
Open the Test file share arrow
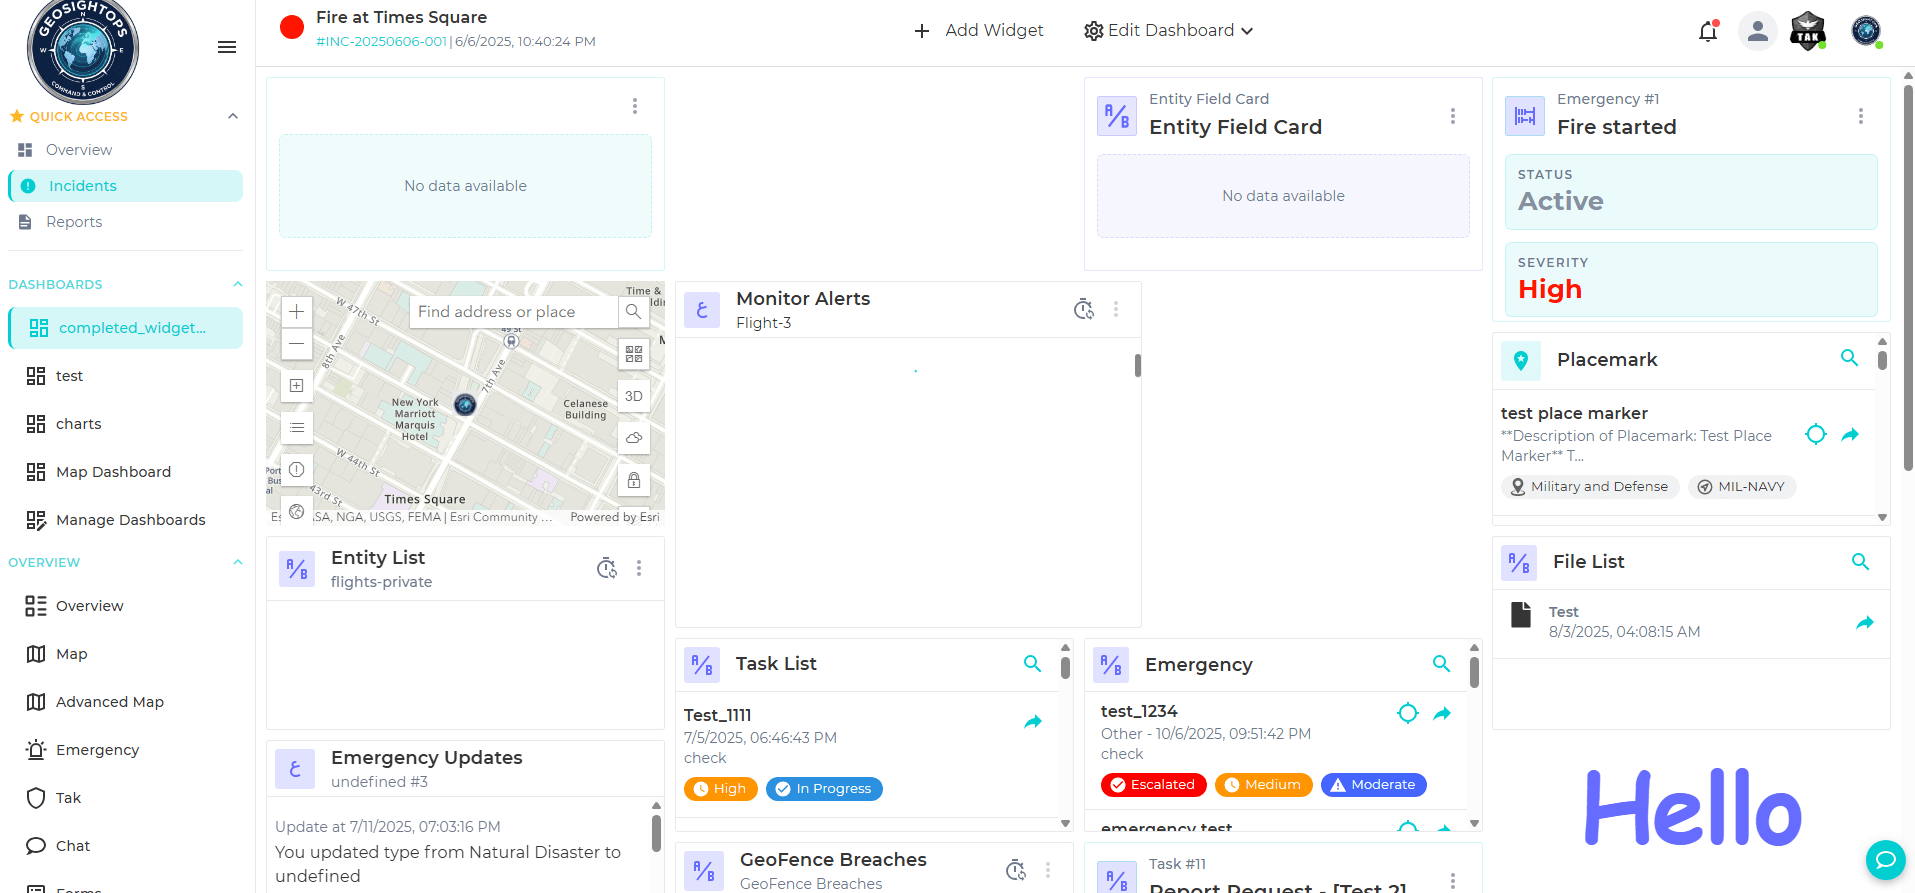[1865, 622]
